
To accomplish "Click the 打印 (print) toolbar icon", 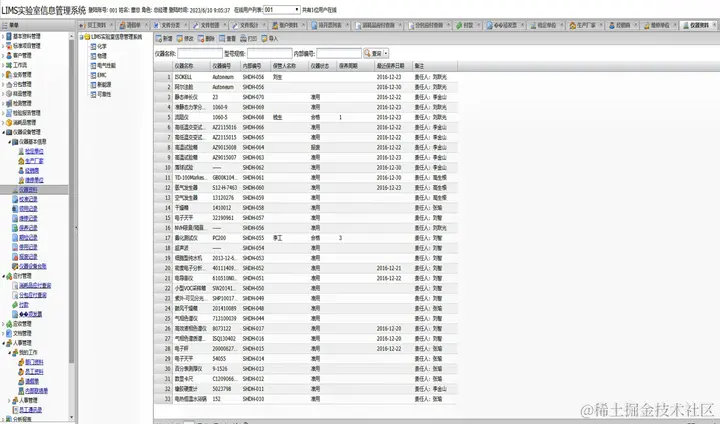I will click(x=243, y=39).
